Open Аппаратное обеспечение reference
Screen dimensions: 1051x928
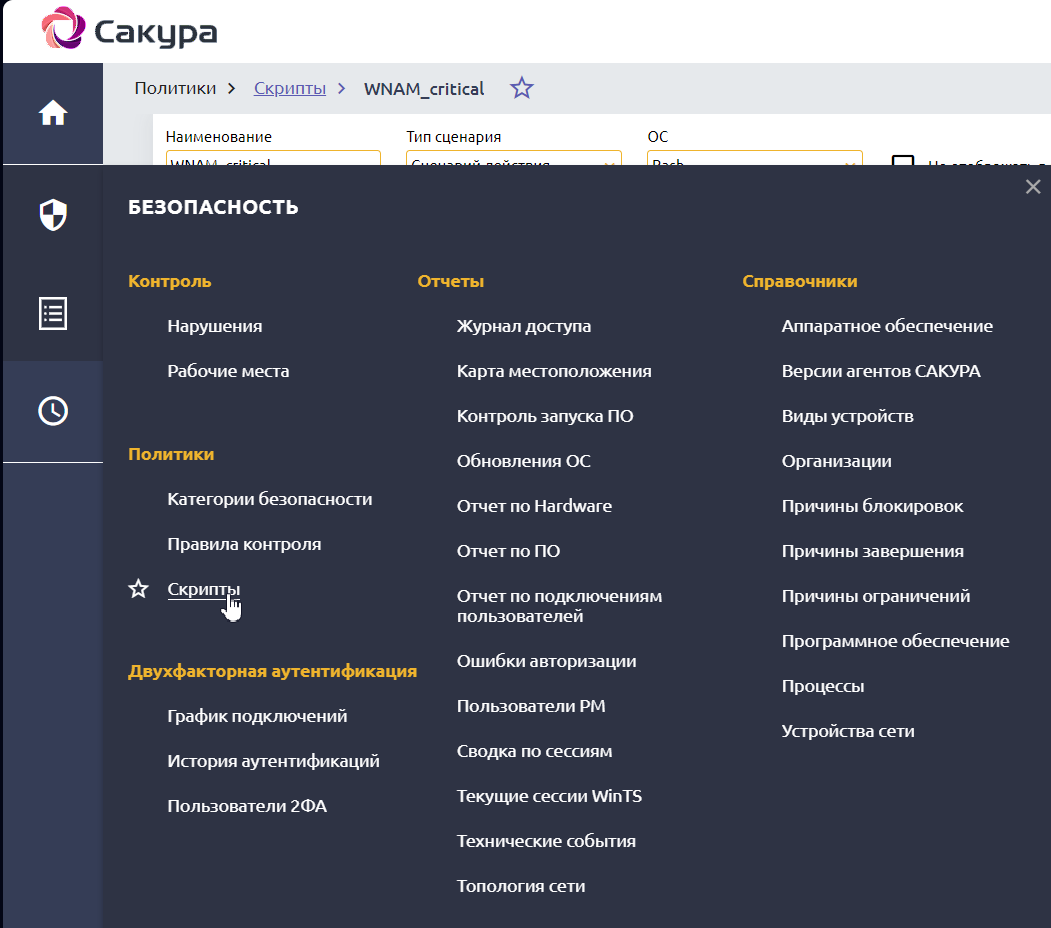tap(887, 326)
